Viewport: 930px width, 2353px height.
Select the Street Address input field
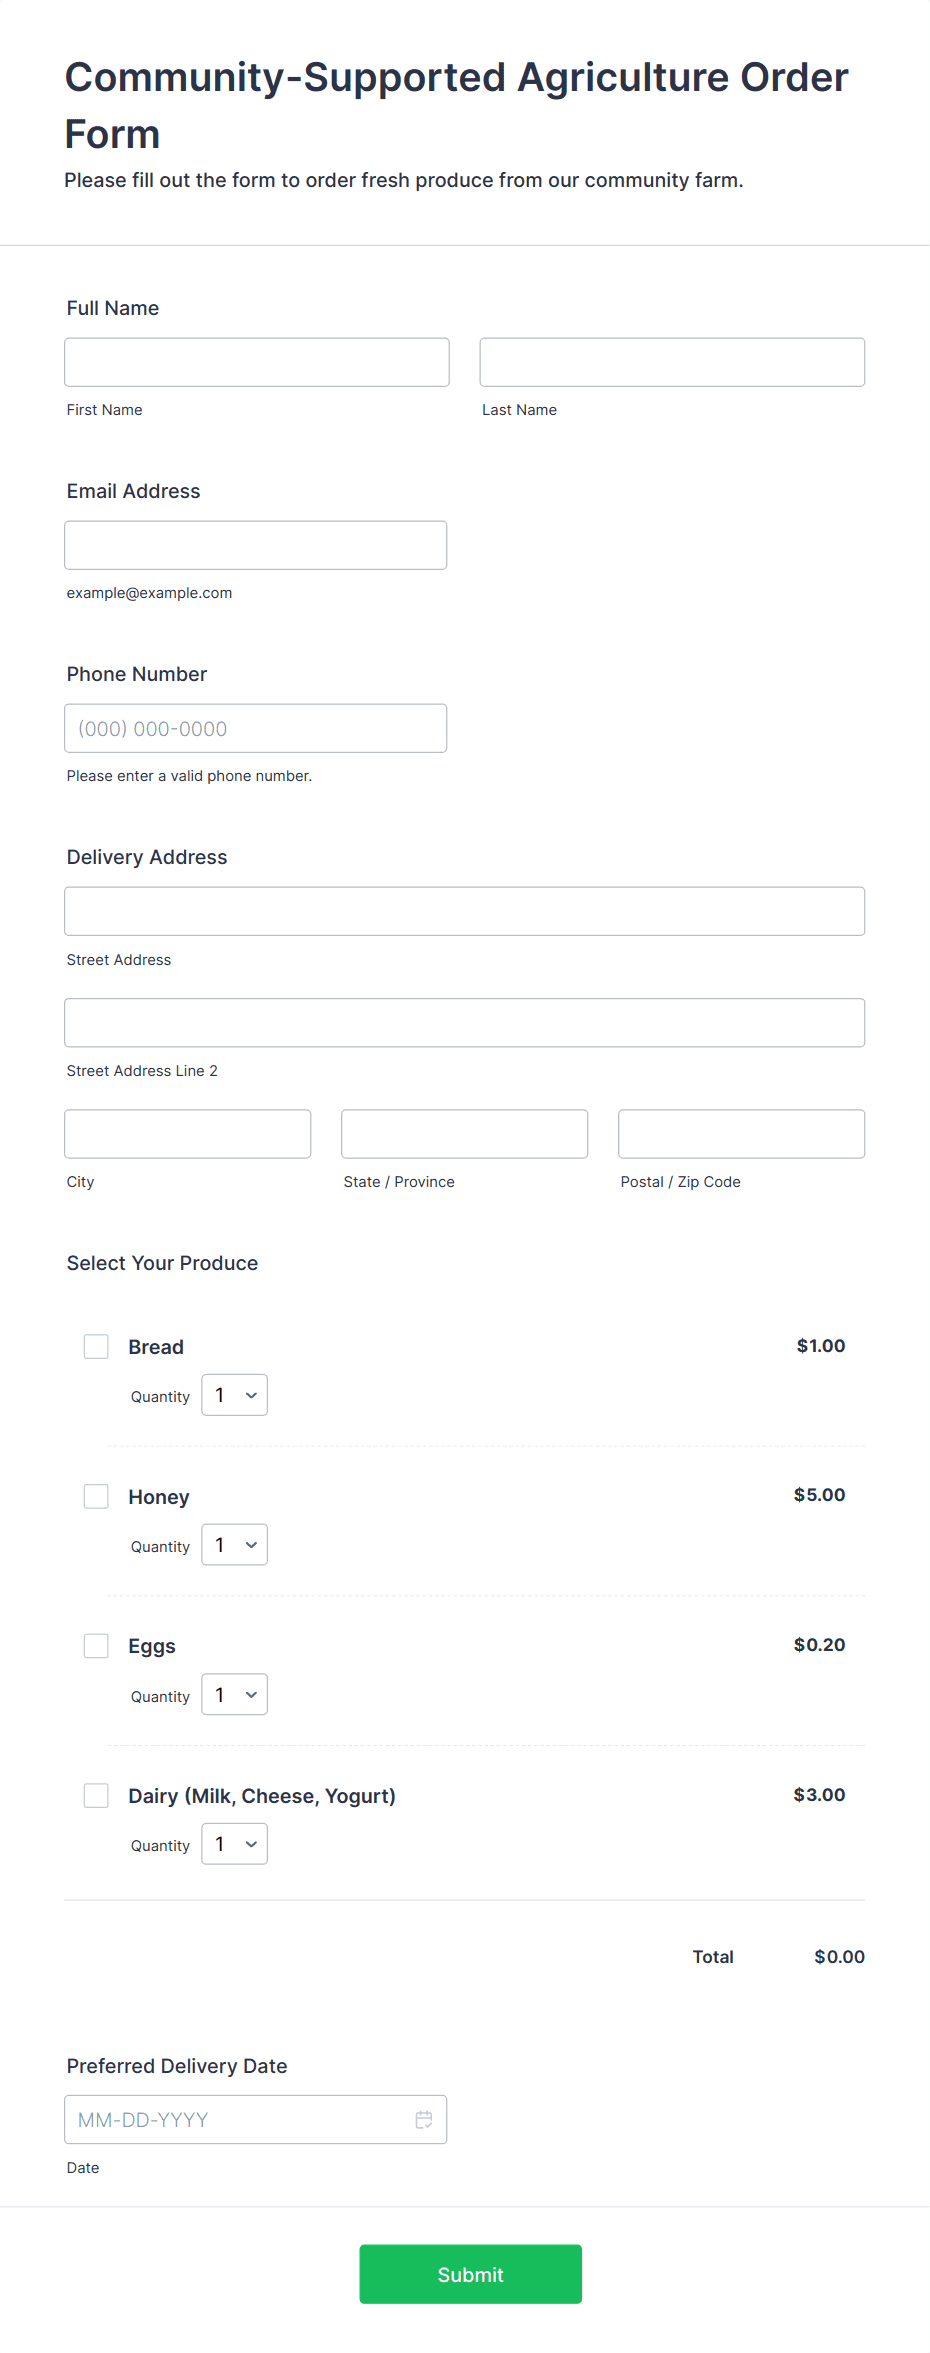pos(465,911)
